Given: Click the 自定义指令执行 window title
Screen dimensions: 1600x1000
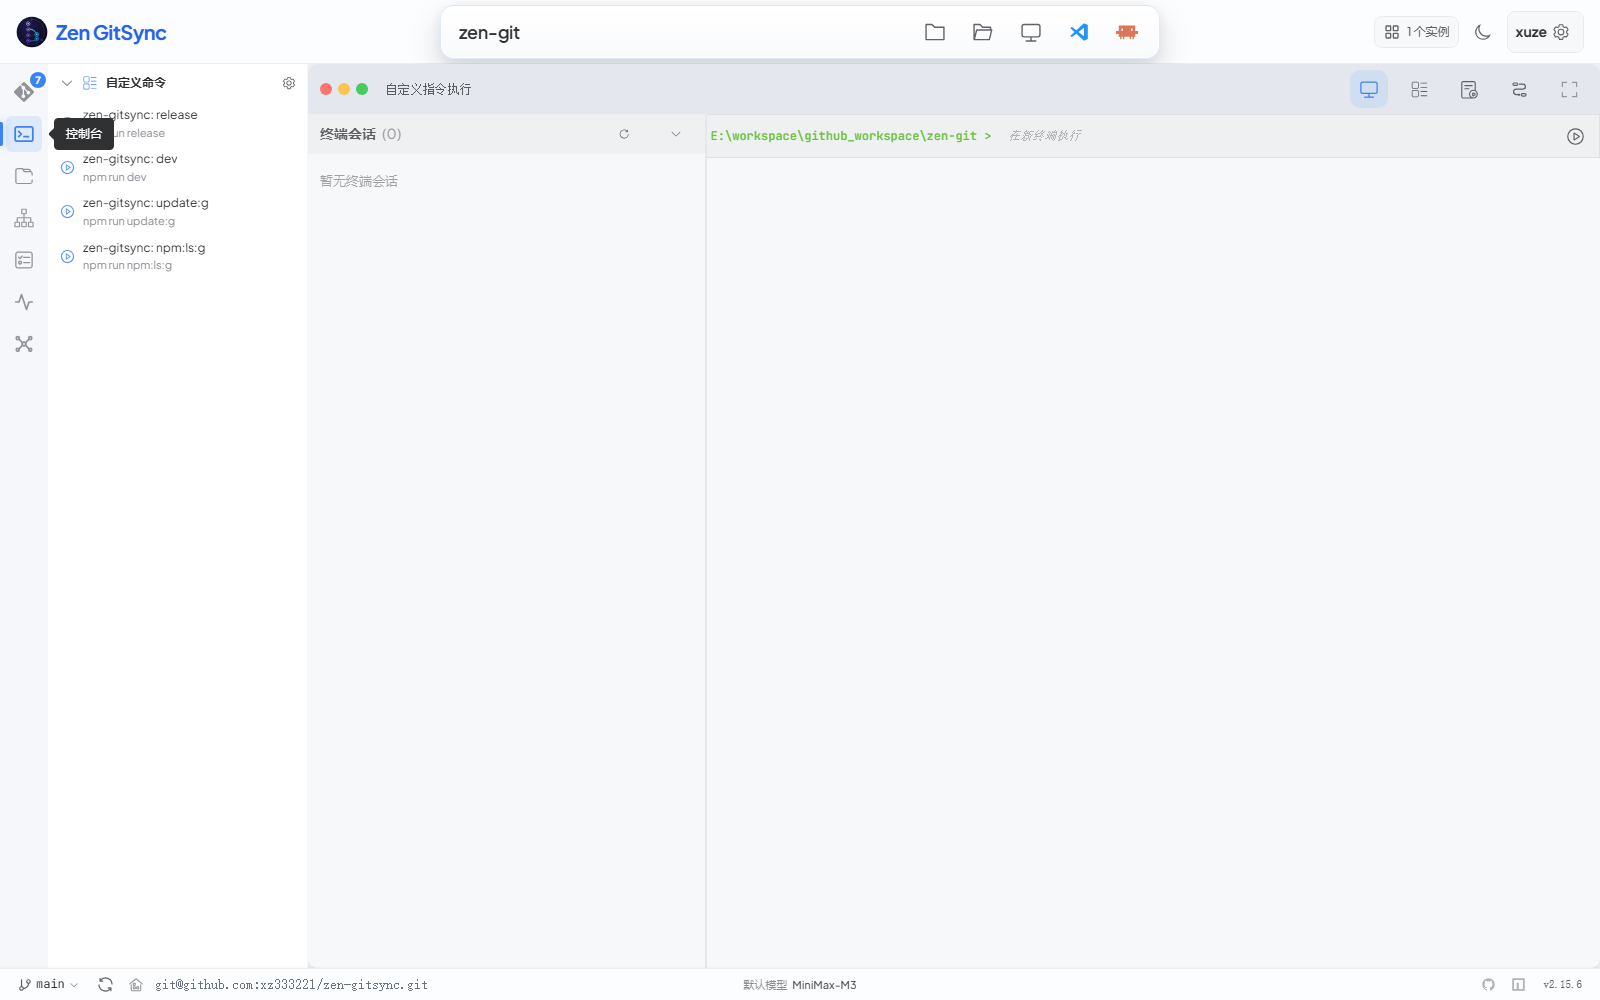Looking at the screenshot, I should pos(428,89).
